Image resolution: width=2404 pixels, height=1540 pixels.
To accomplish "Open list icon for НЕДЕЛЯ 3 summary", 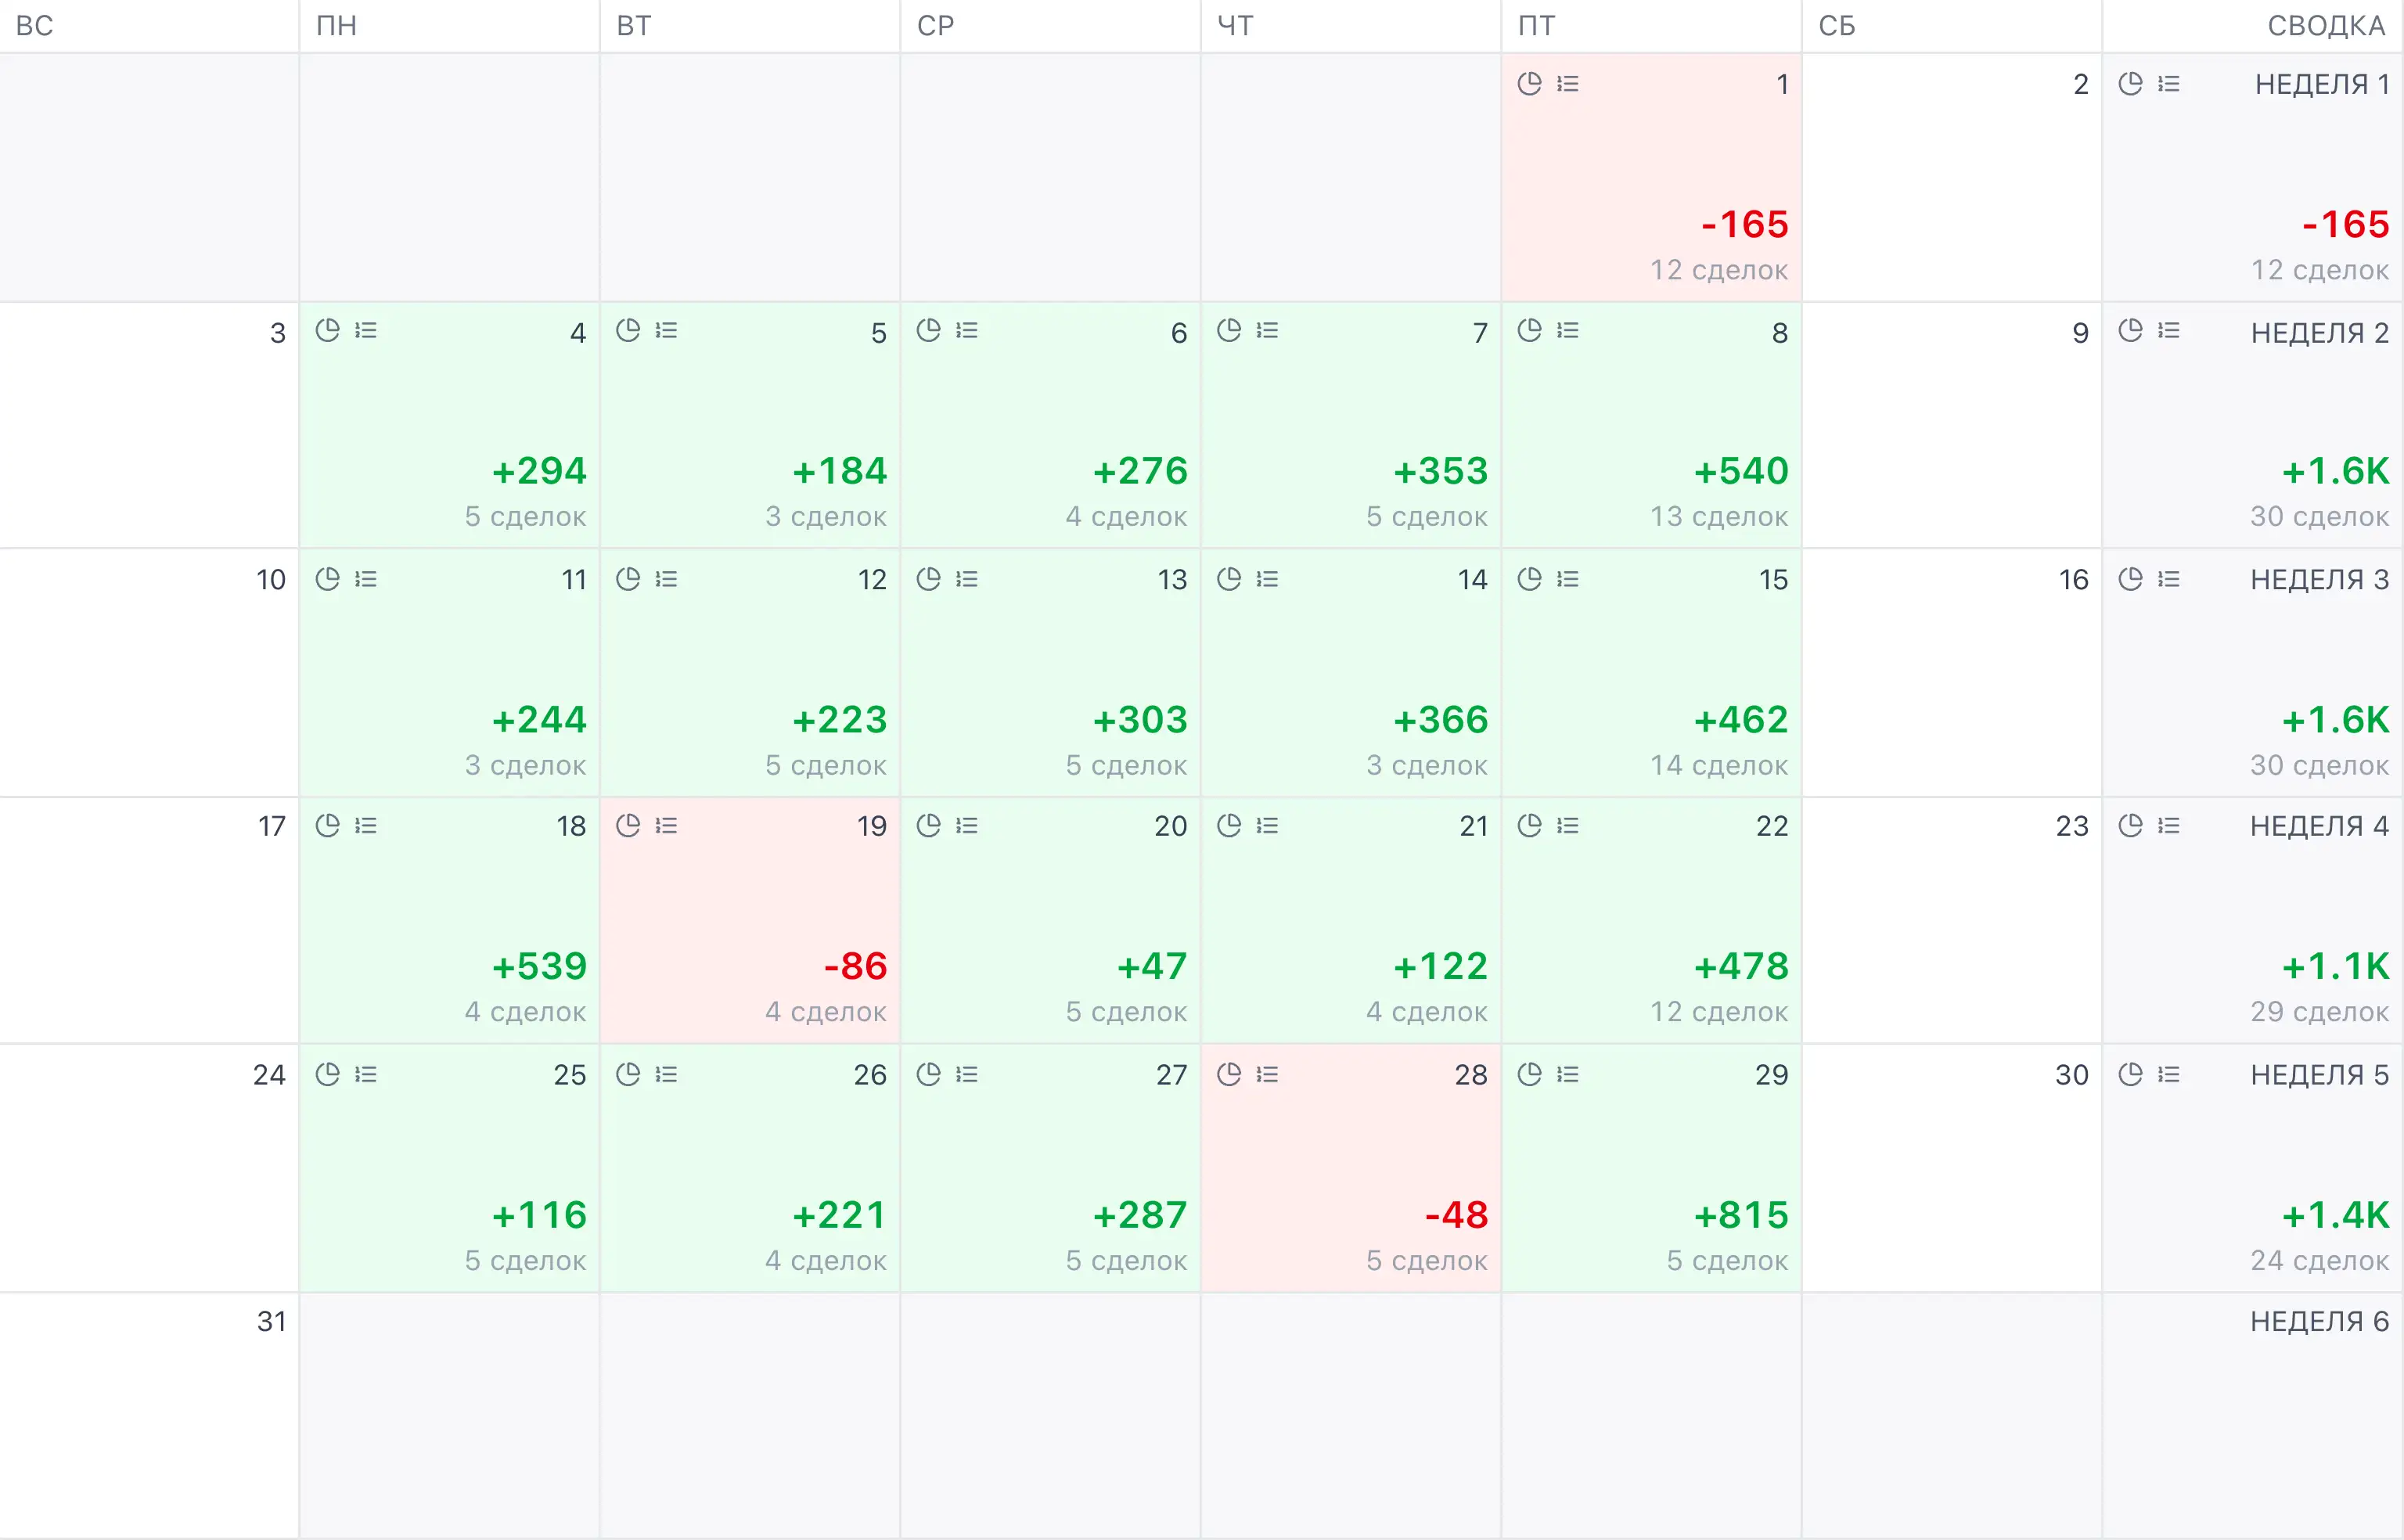I will pyautogui.click(x=2168, y=578).
